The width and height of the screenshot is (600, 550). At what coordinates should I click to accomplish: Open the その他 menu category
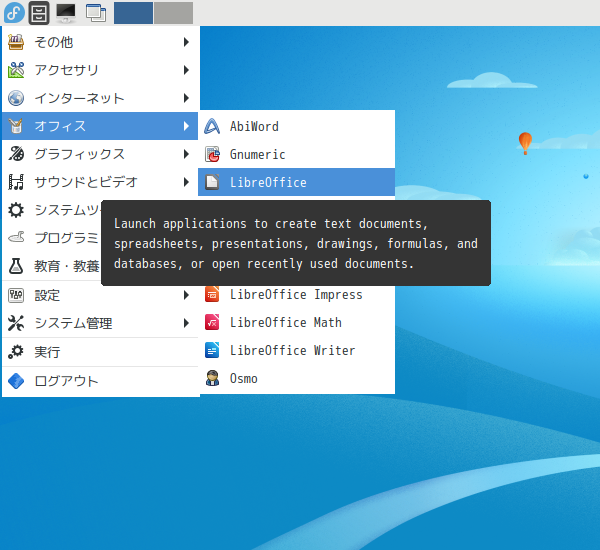100,42
